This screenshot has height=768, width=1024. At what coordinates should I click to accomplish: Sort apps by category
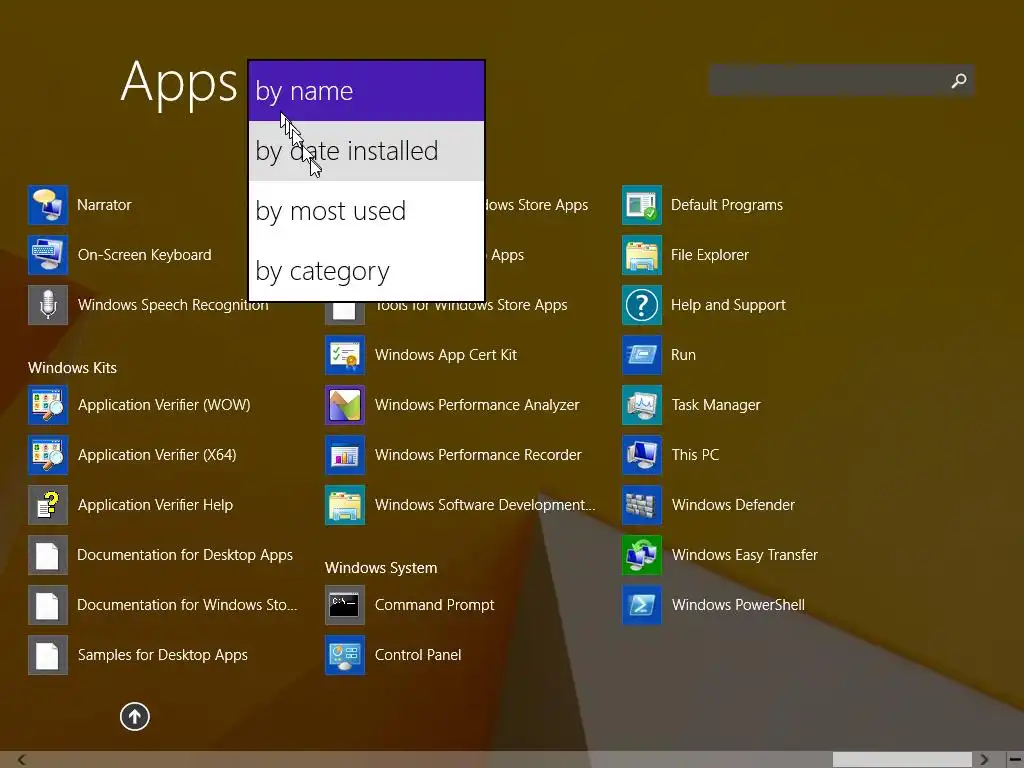click(366, 271)
